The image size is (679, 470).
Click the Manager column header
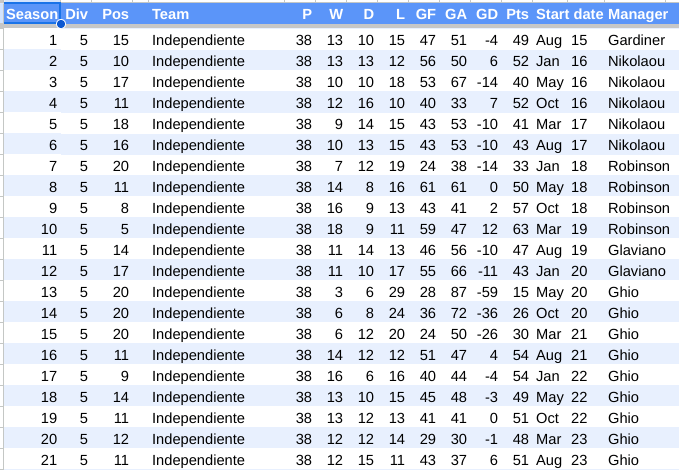[x=637, y=14]
